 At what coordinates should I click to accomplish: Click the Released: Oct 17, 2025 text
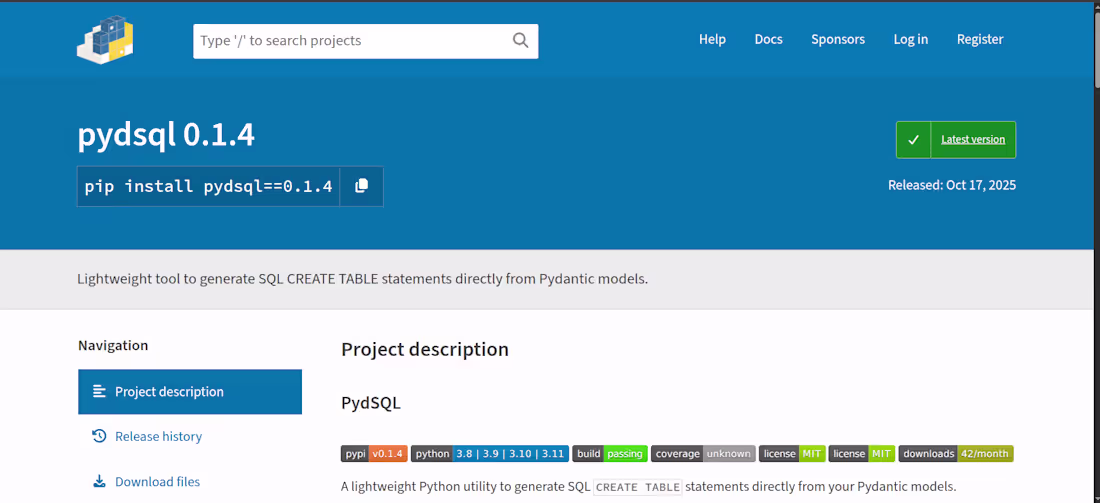click(x=952, y=185)
